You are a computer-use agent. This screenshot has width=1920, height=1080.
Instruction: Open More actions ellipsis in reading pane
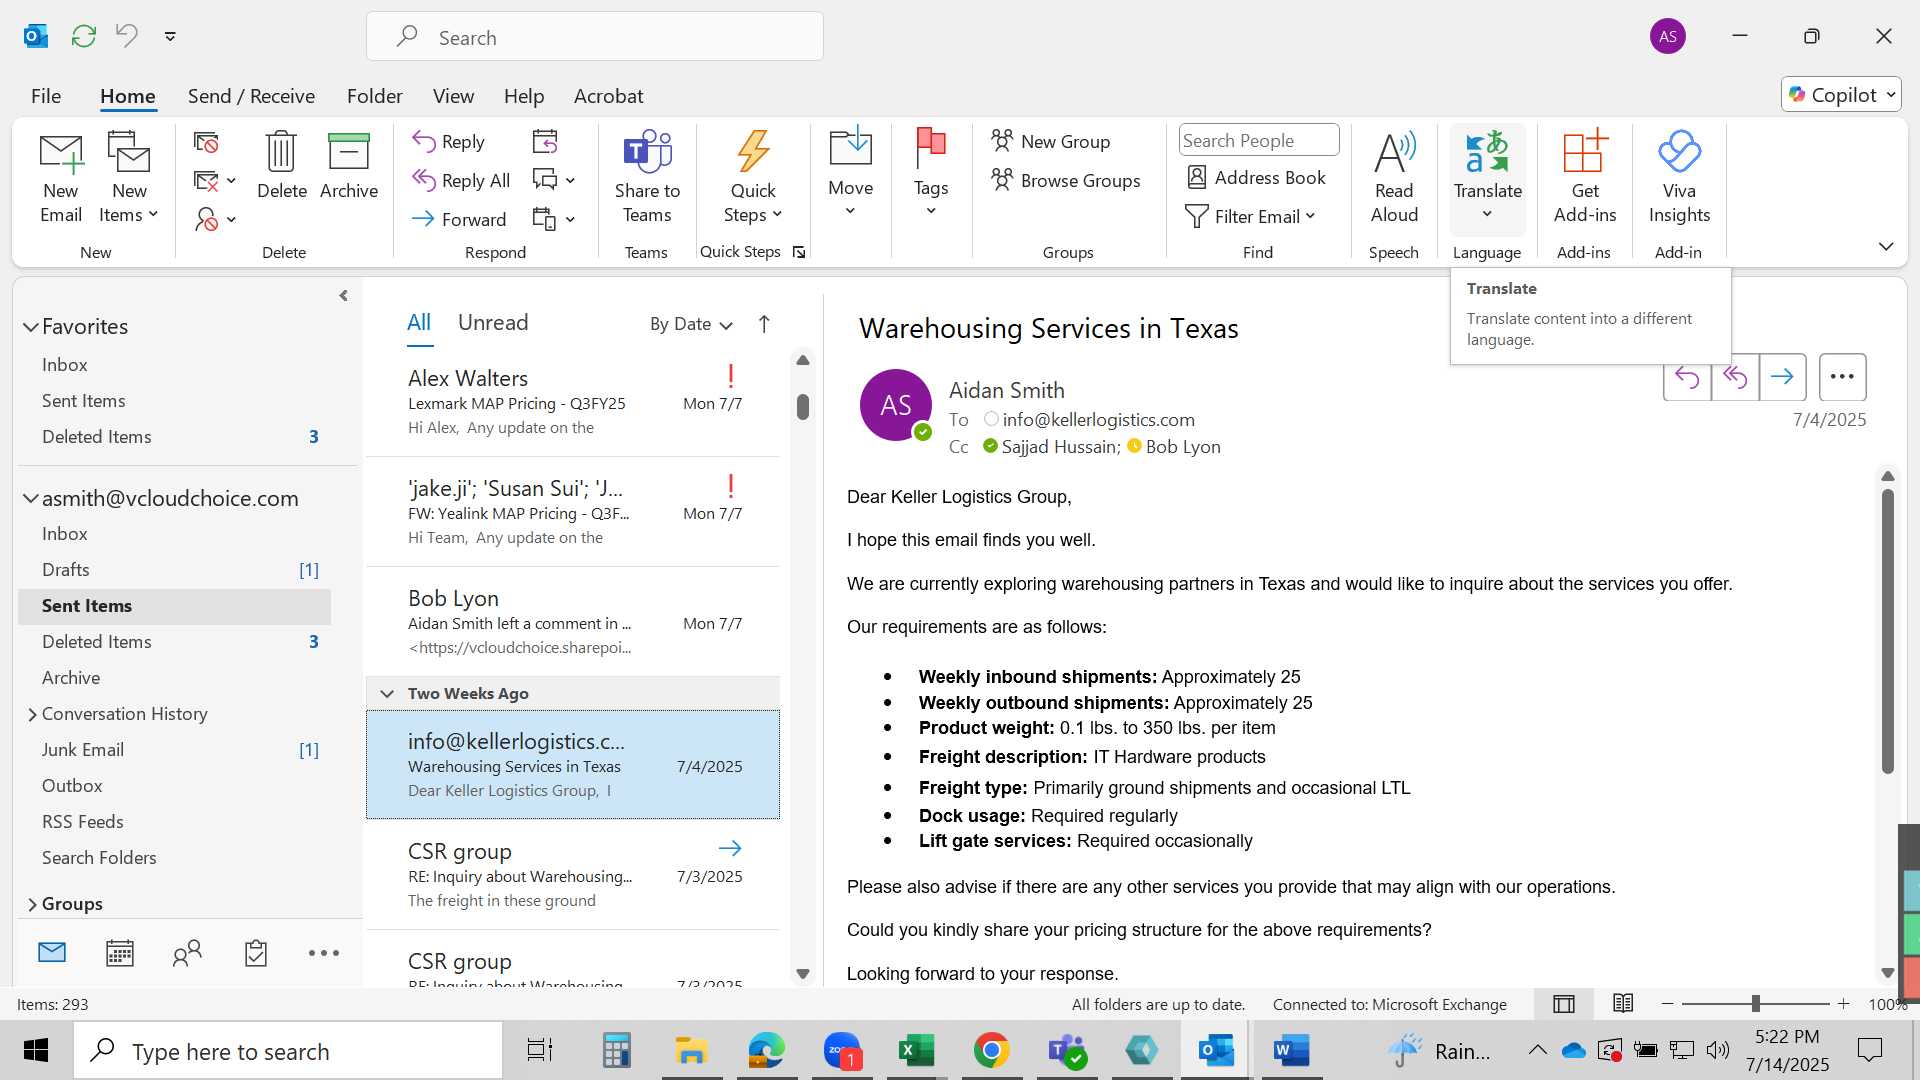pyautogui.click(x=1842, y=377)
